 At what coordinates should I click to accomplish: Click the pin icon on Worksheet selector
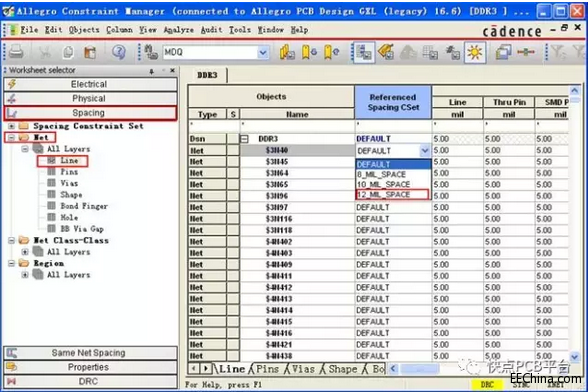[152, 71]
